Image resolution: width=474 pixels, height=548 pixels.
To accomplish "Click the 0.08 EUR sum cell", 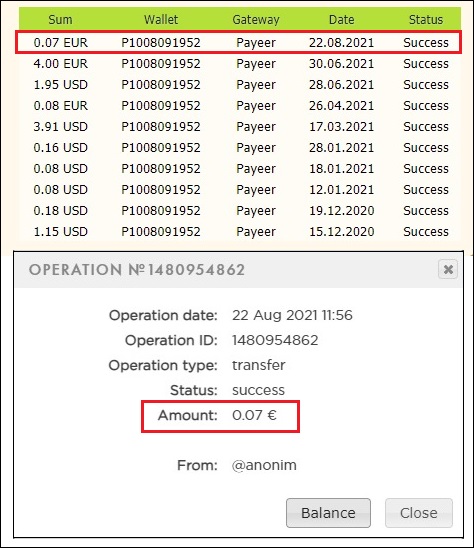I will click(60, 106).
